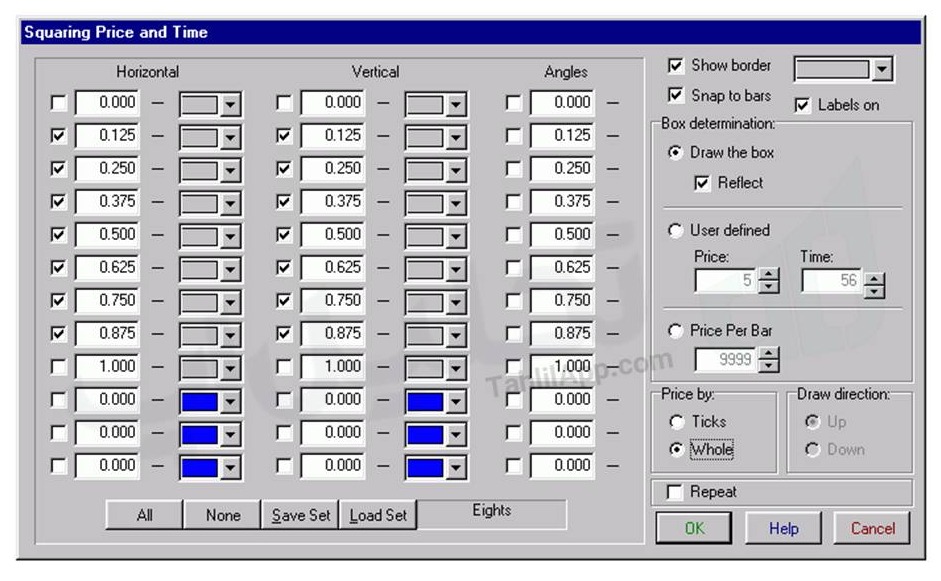This screenshot has height=581, width=941.
Task: Open the Horizontal 0.500 color dropdown arrow
Action: click(230, 237)
